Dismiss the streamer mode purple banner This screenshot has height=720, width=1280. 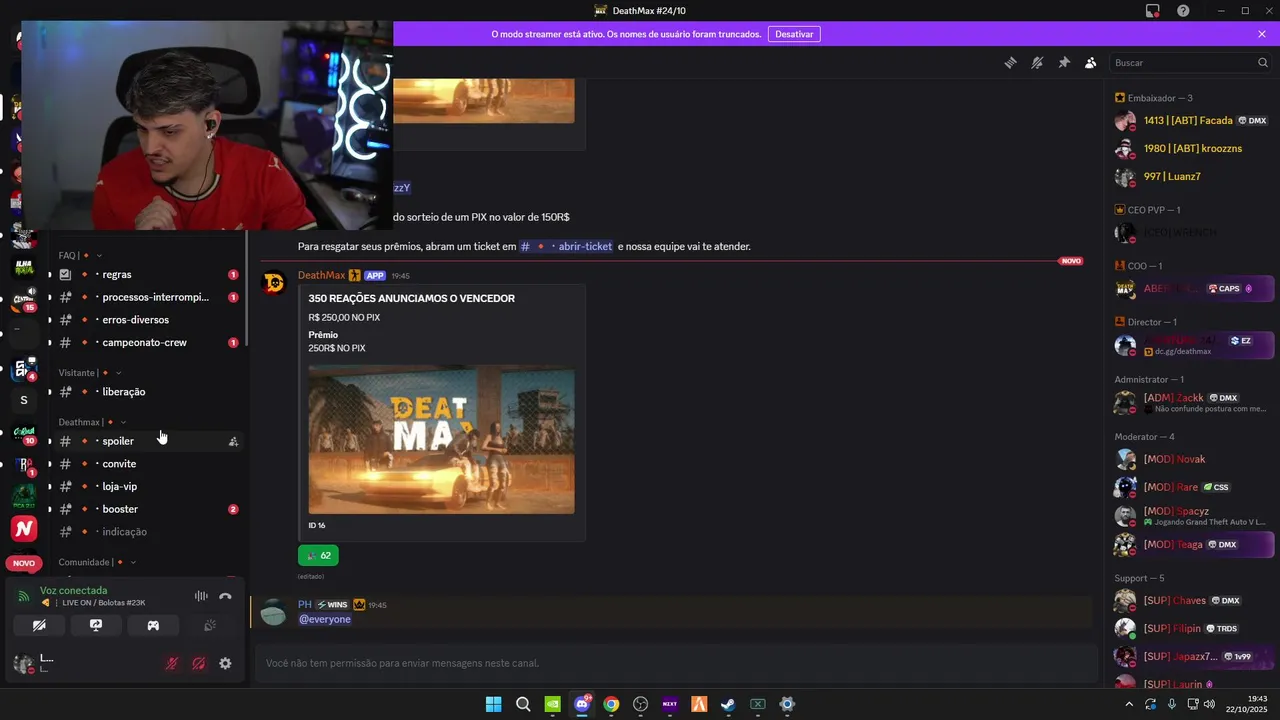1262,34
